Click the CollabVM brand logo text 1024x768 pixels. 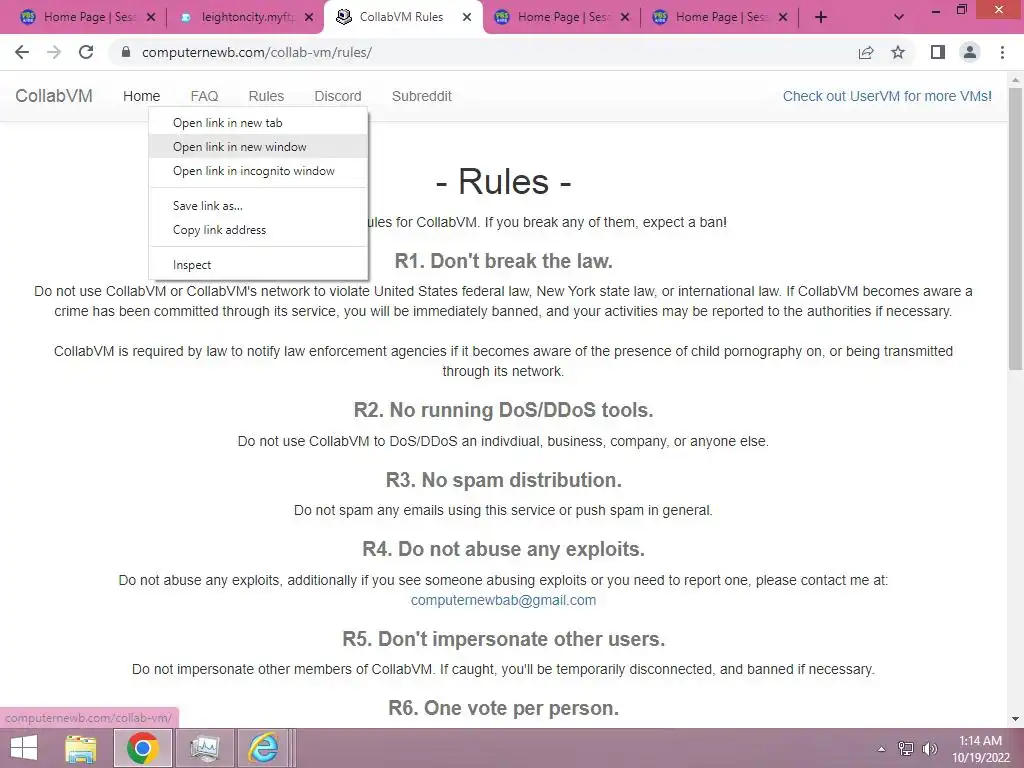click(x=54, y=96)
